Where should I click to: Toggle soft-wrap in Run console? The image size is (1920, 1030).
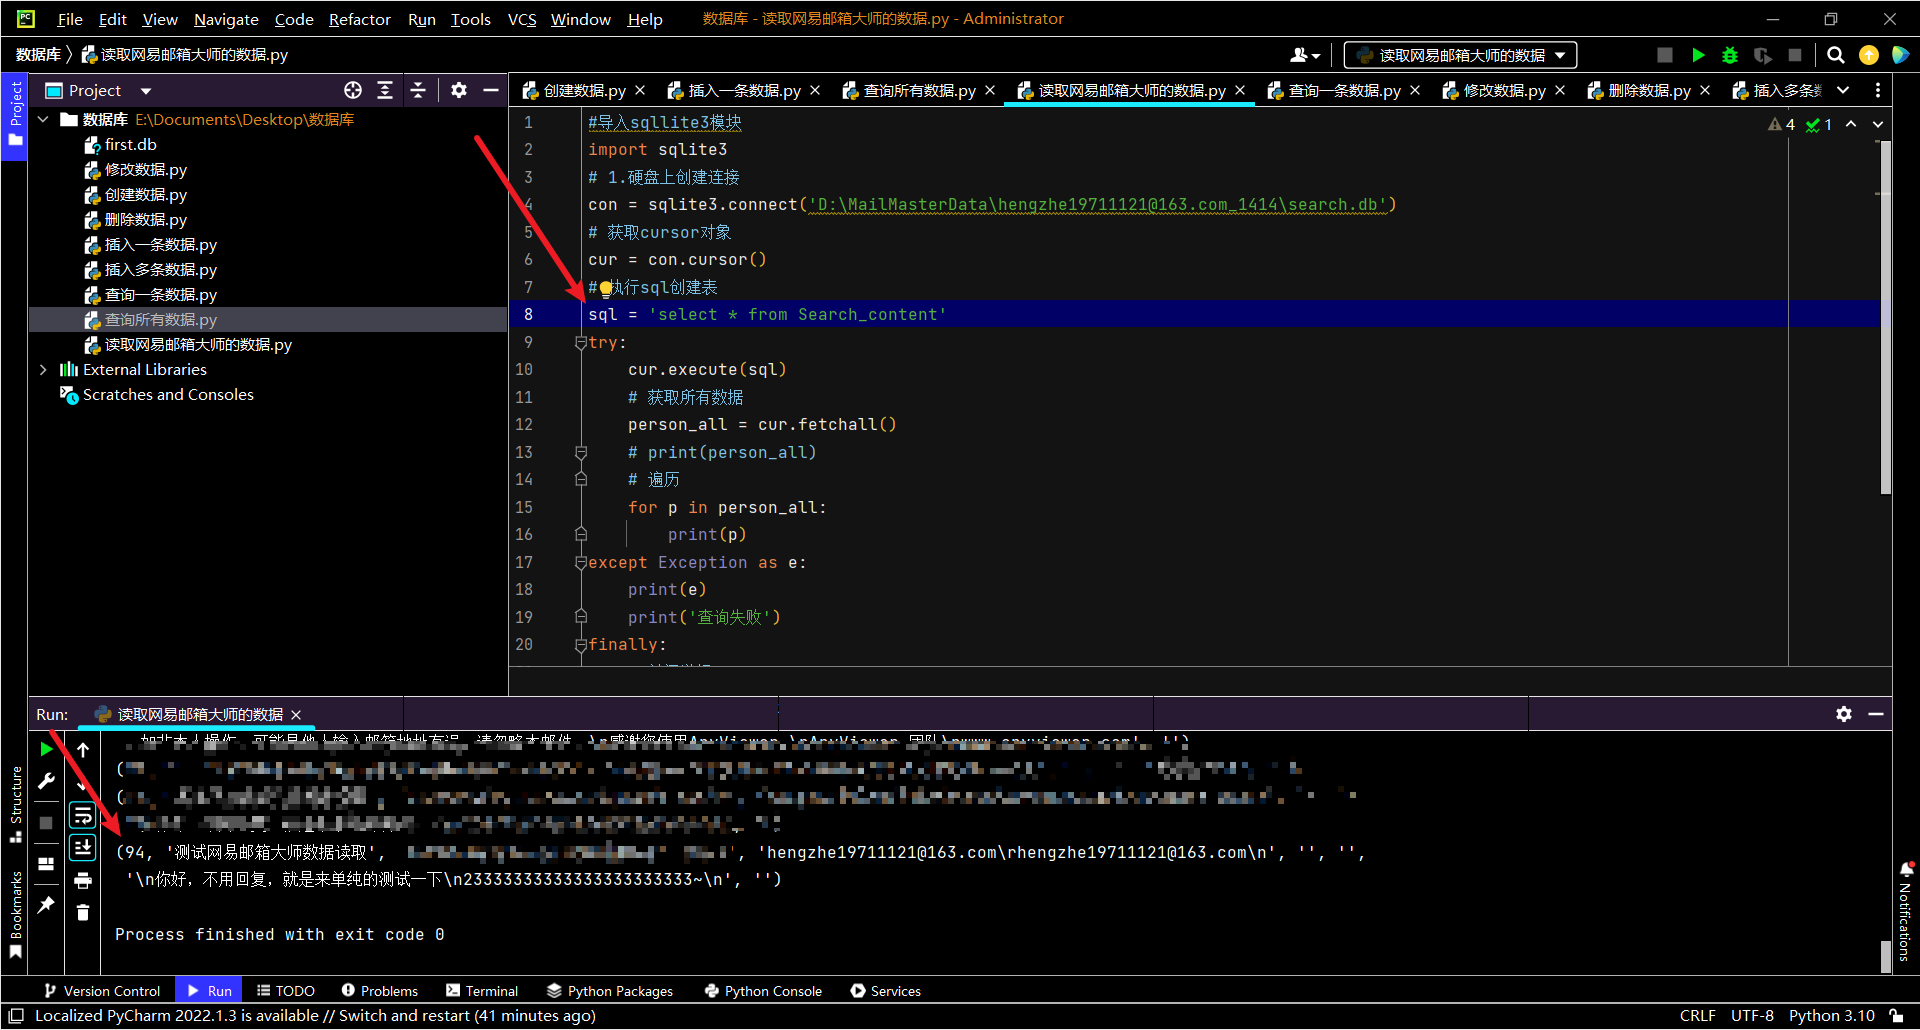83,816
